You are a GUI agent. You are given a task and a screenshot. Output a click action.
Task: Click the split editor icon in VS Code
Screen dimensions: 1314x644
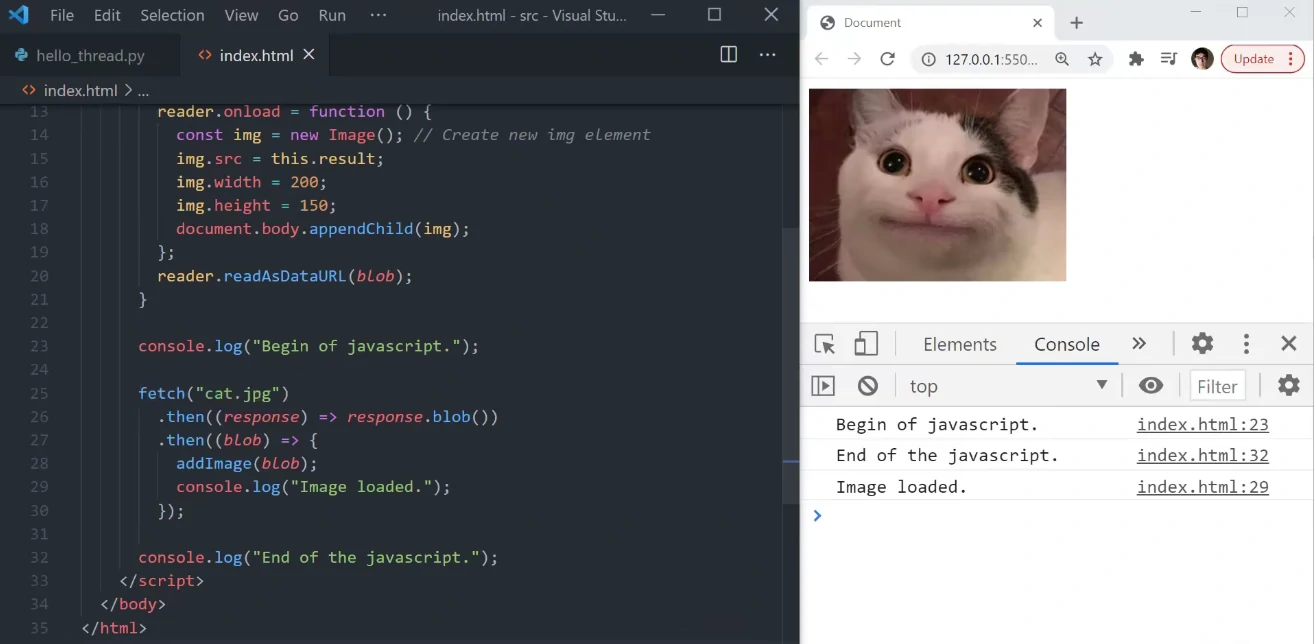click(x=729, y=55)
